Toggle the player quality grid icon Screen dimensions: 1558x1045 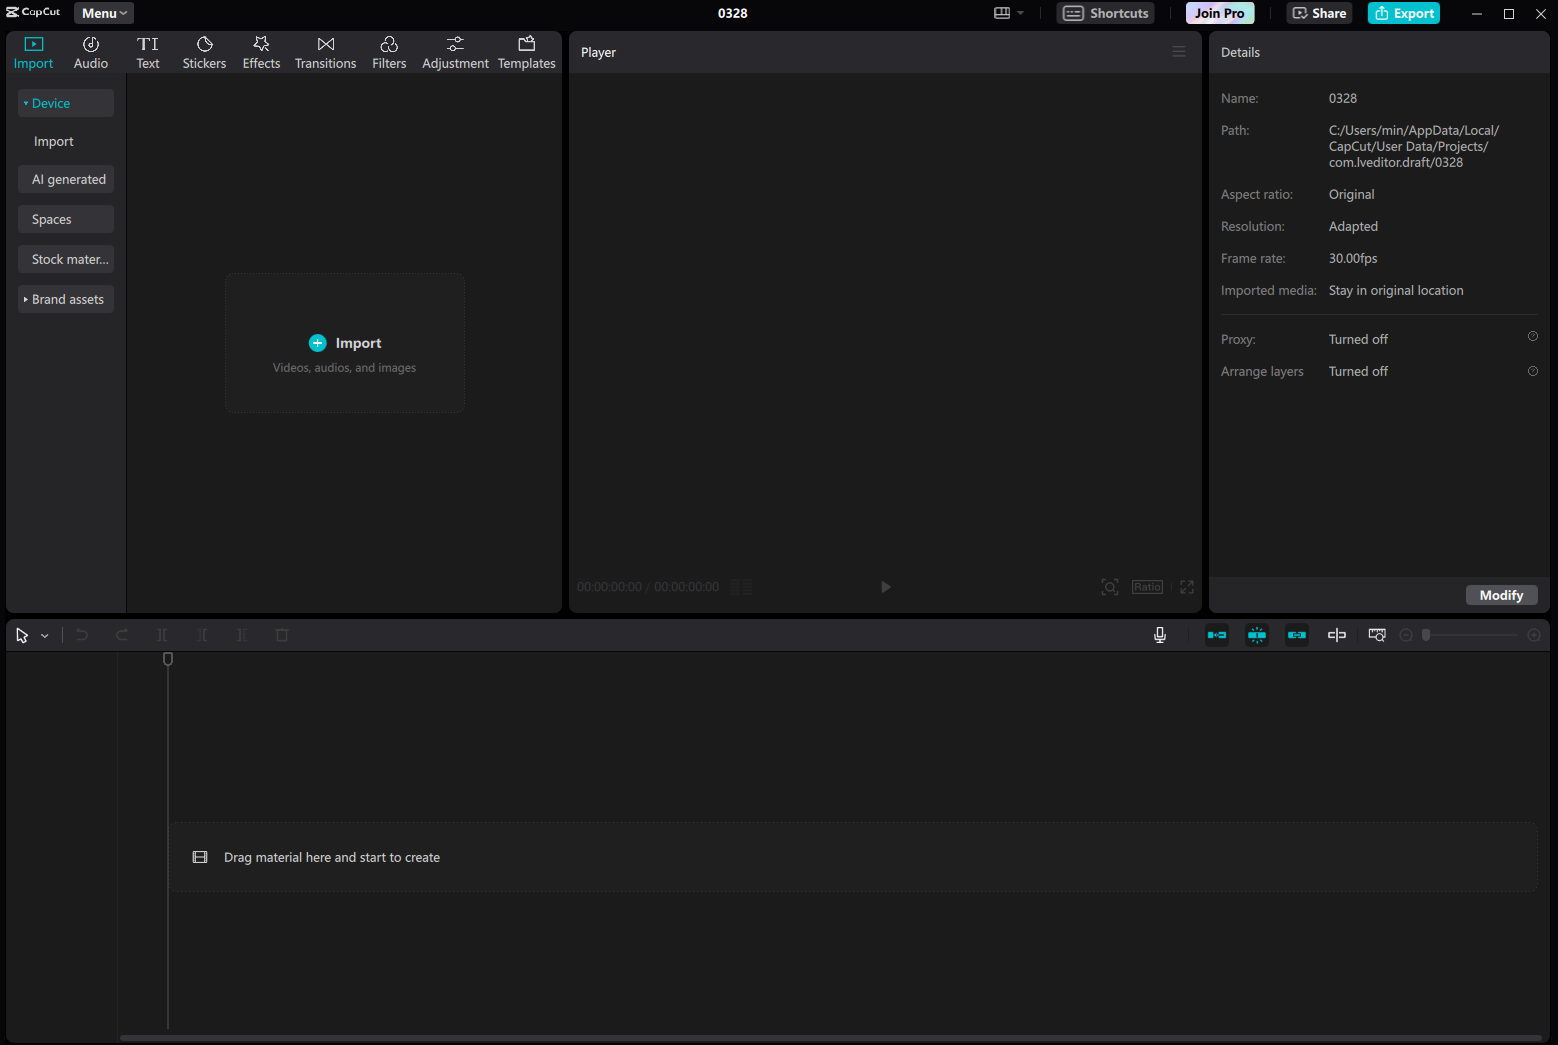coord(741,587)
